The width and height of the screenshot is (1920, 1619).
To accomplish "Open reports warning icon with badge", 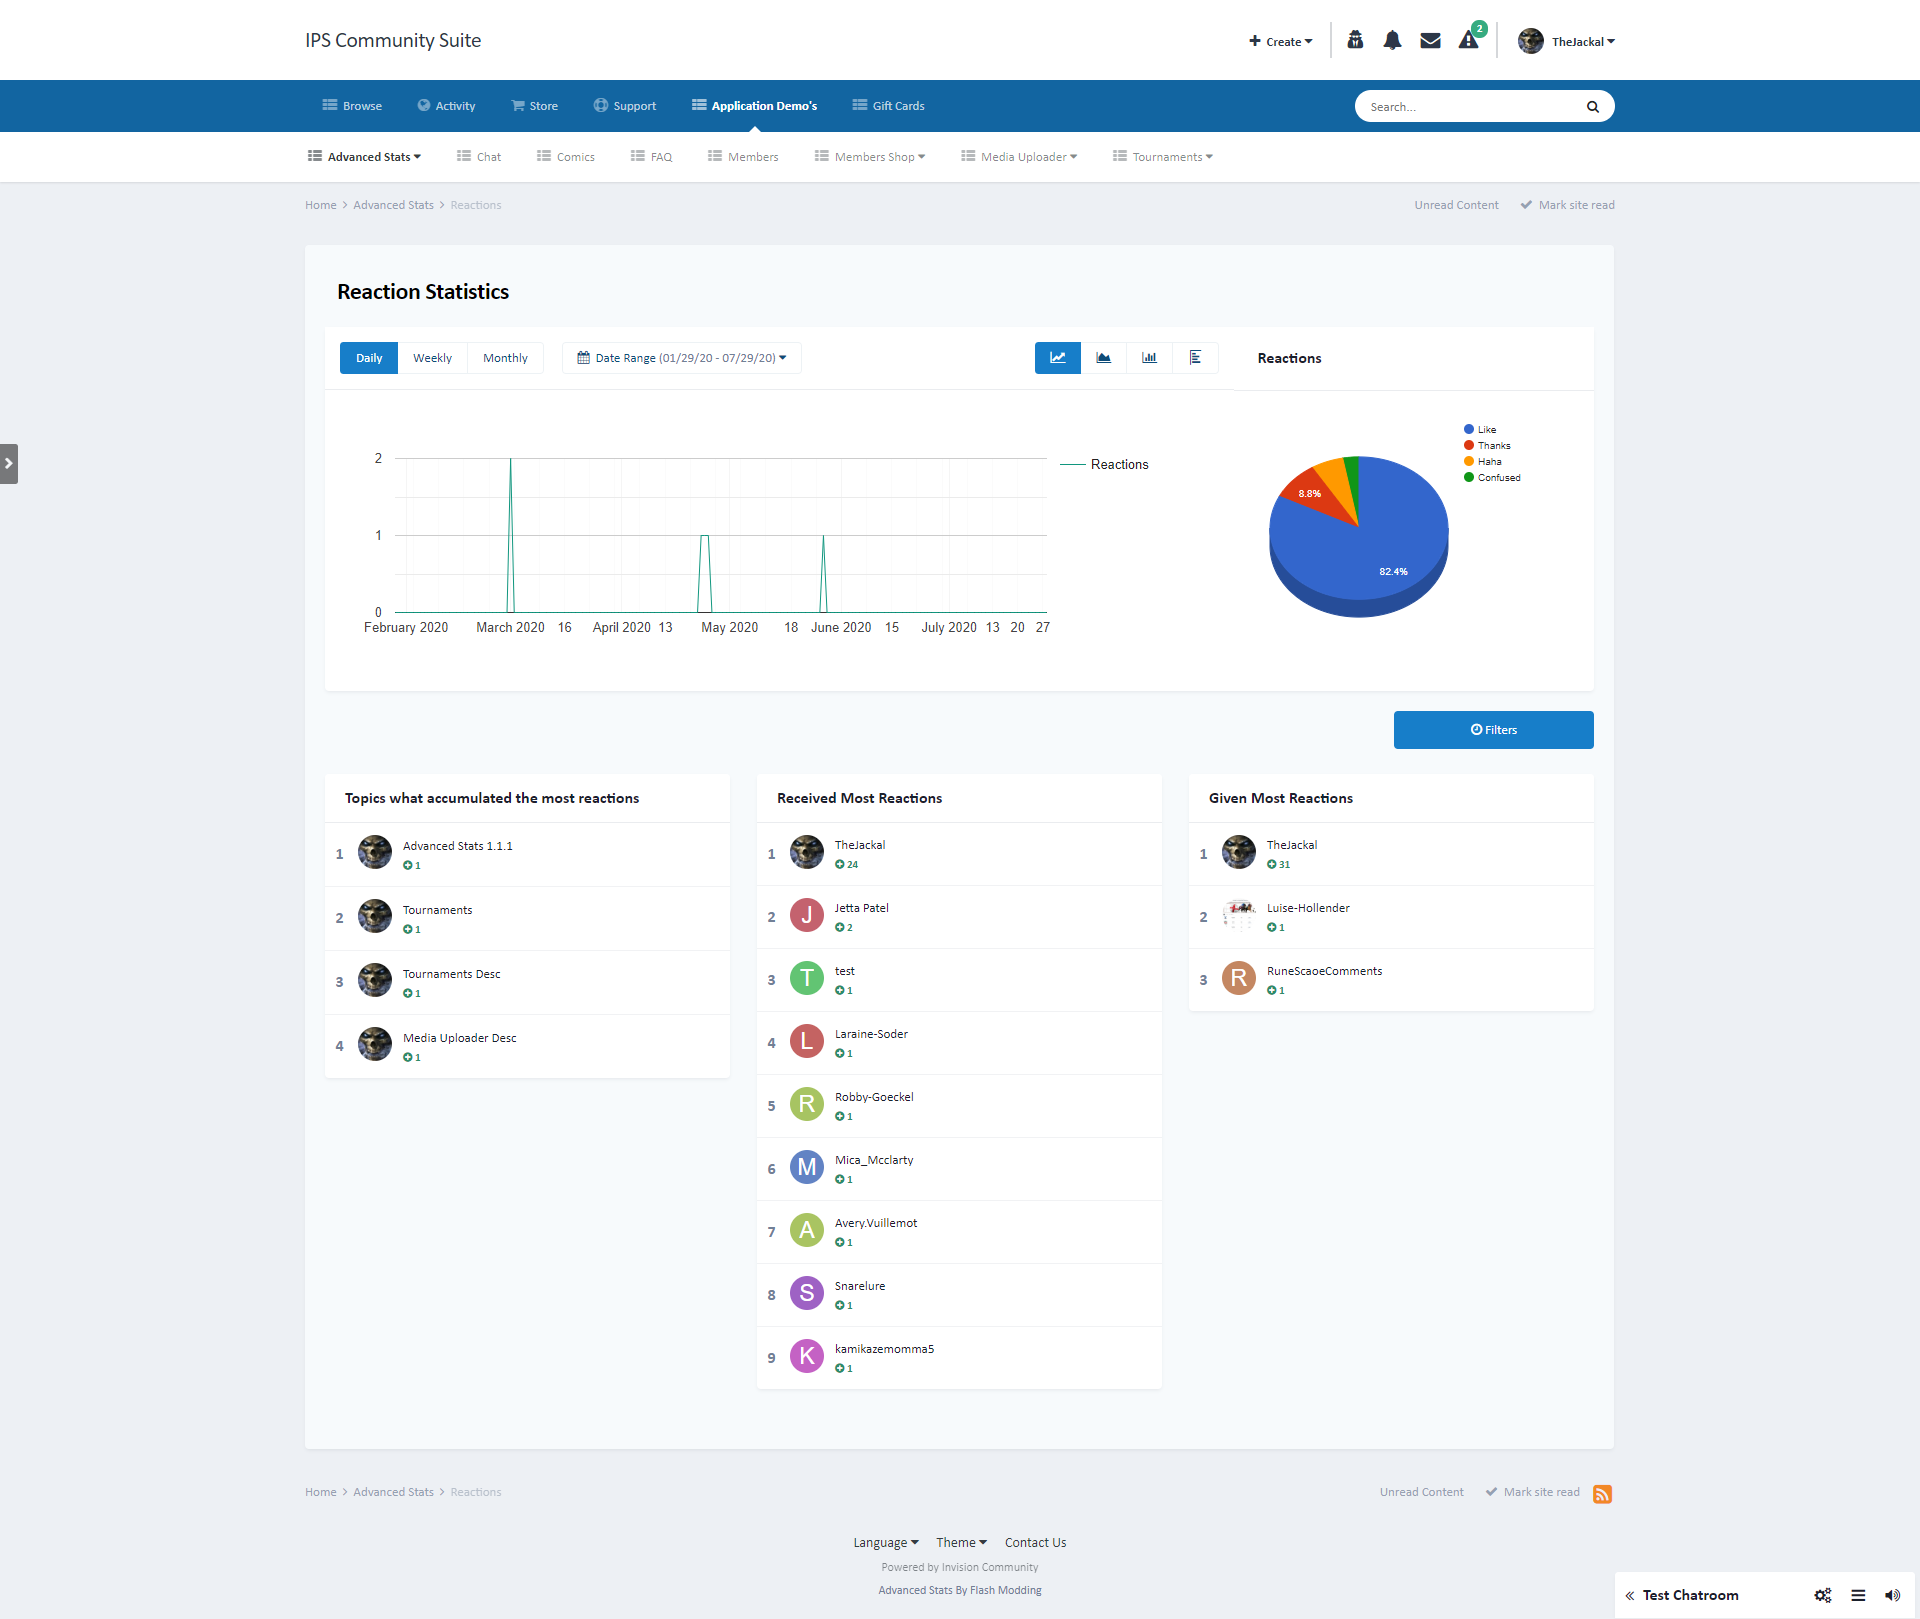I will pyautogui.click(x=1468, y=41).
